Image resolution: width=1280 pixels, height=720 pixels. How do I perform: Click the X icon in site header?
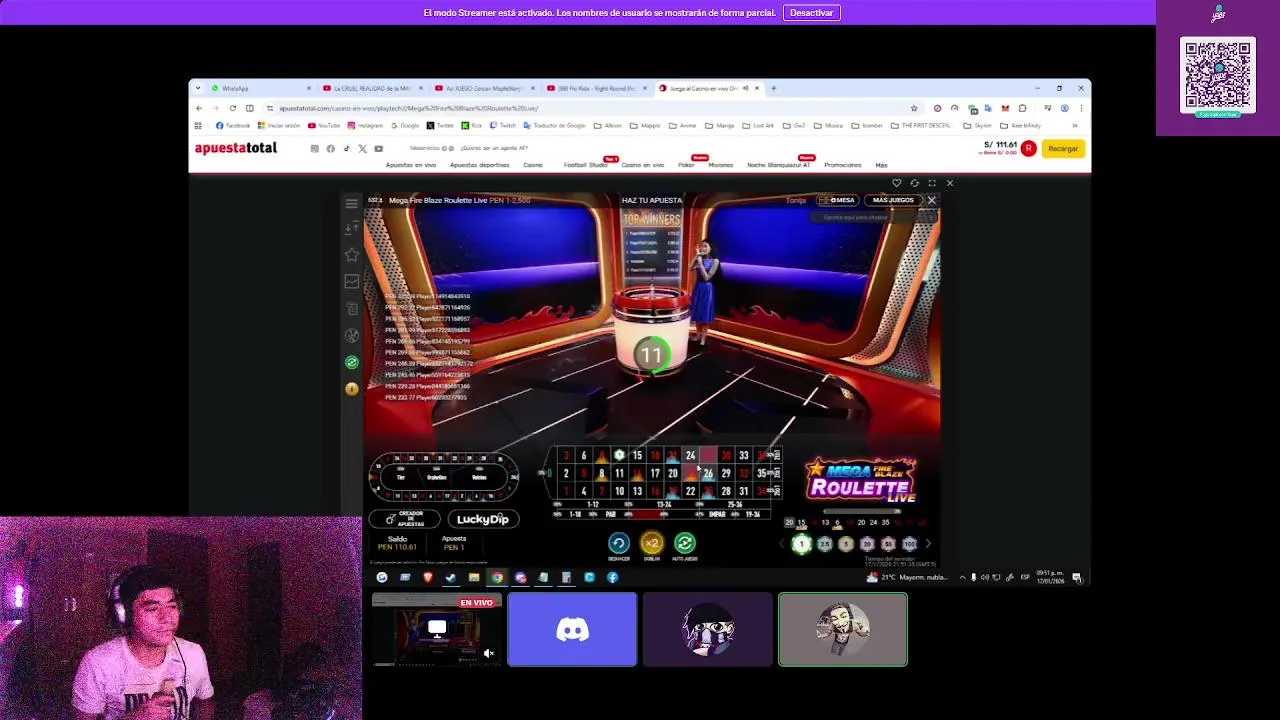click(x=362, y=149)
